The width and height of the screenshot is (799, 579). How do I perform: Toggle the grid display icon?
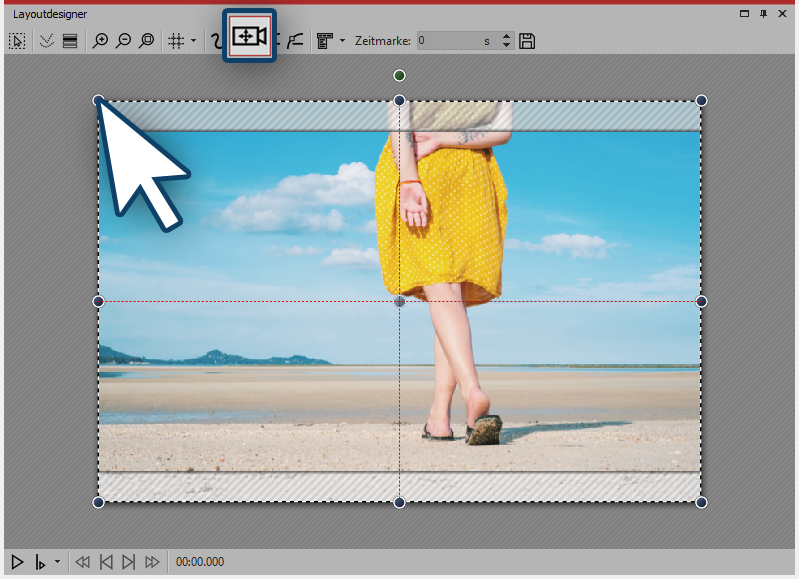tap(175, 41)
